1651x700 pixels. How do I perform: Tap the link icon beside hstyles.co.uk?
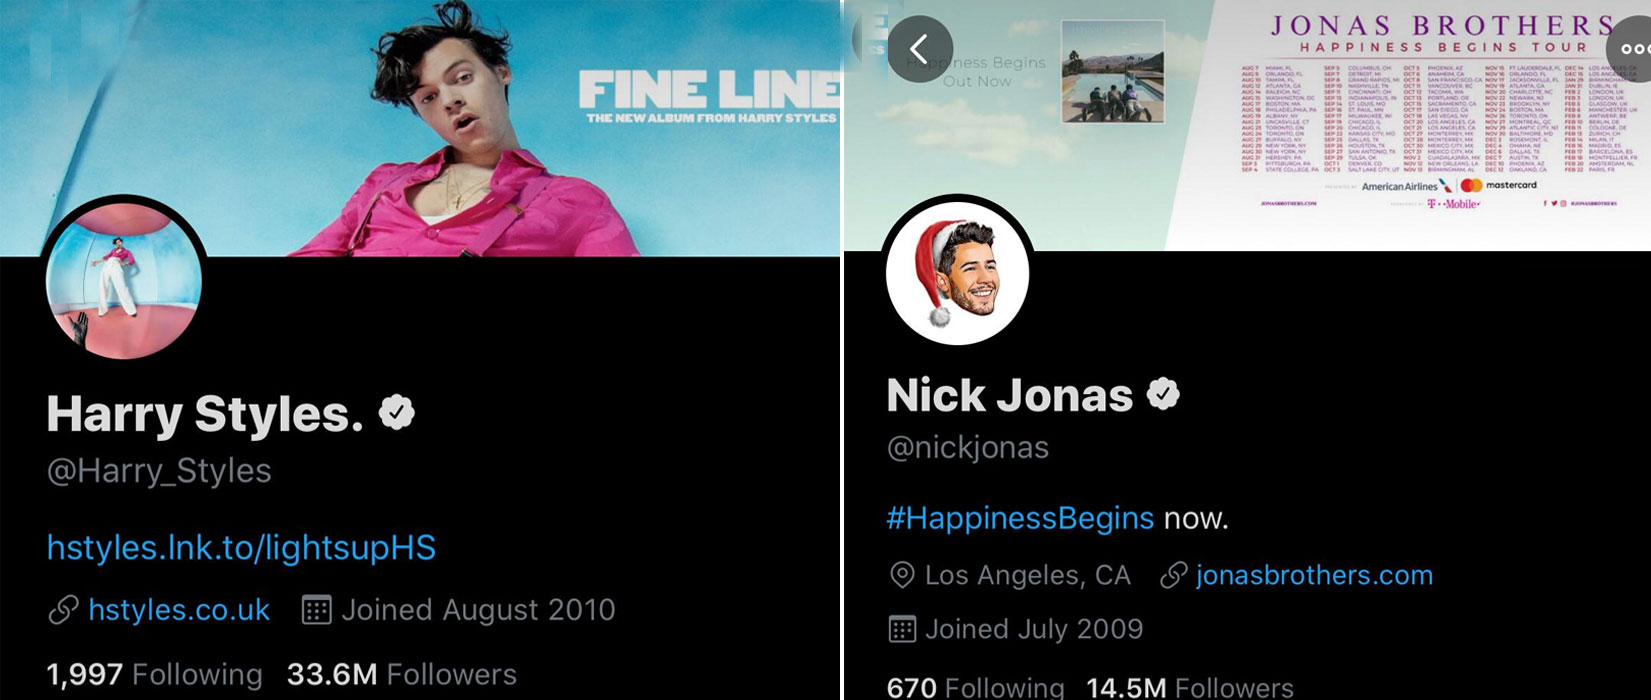[63, 610]
